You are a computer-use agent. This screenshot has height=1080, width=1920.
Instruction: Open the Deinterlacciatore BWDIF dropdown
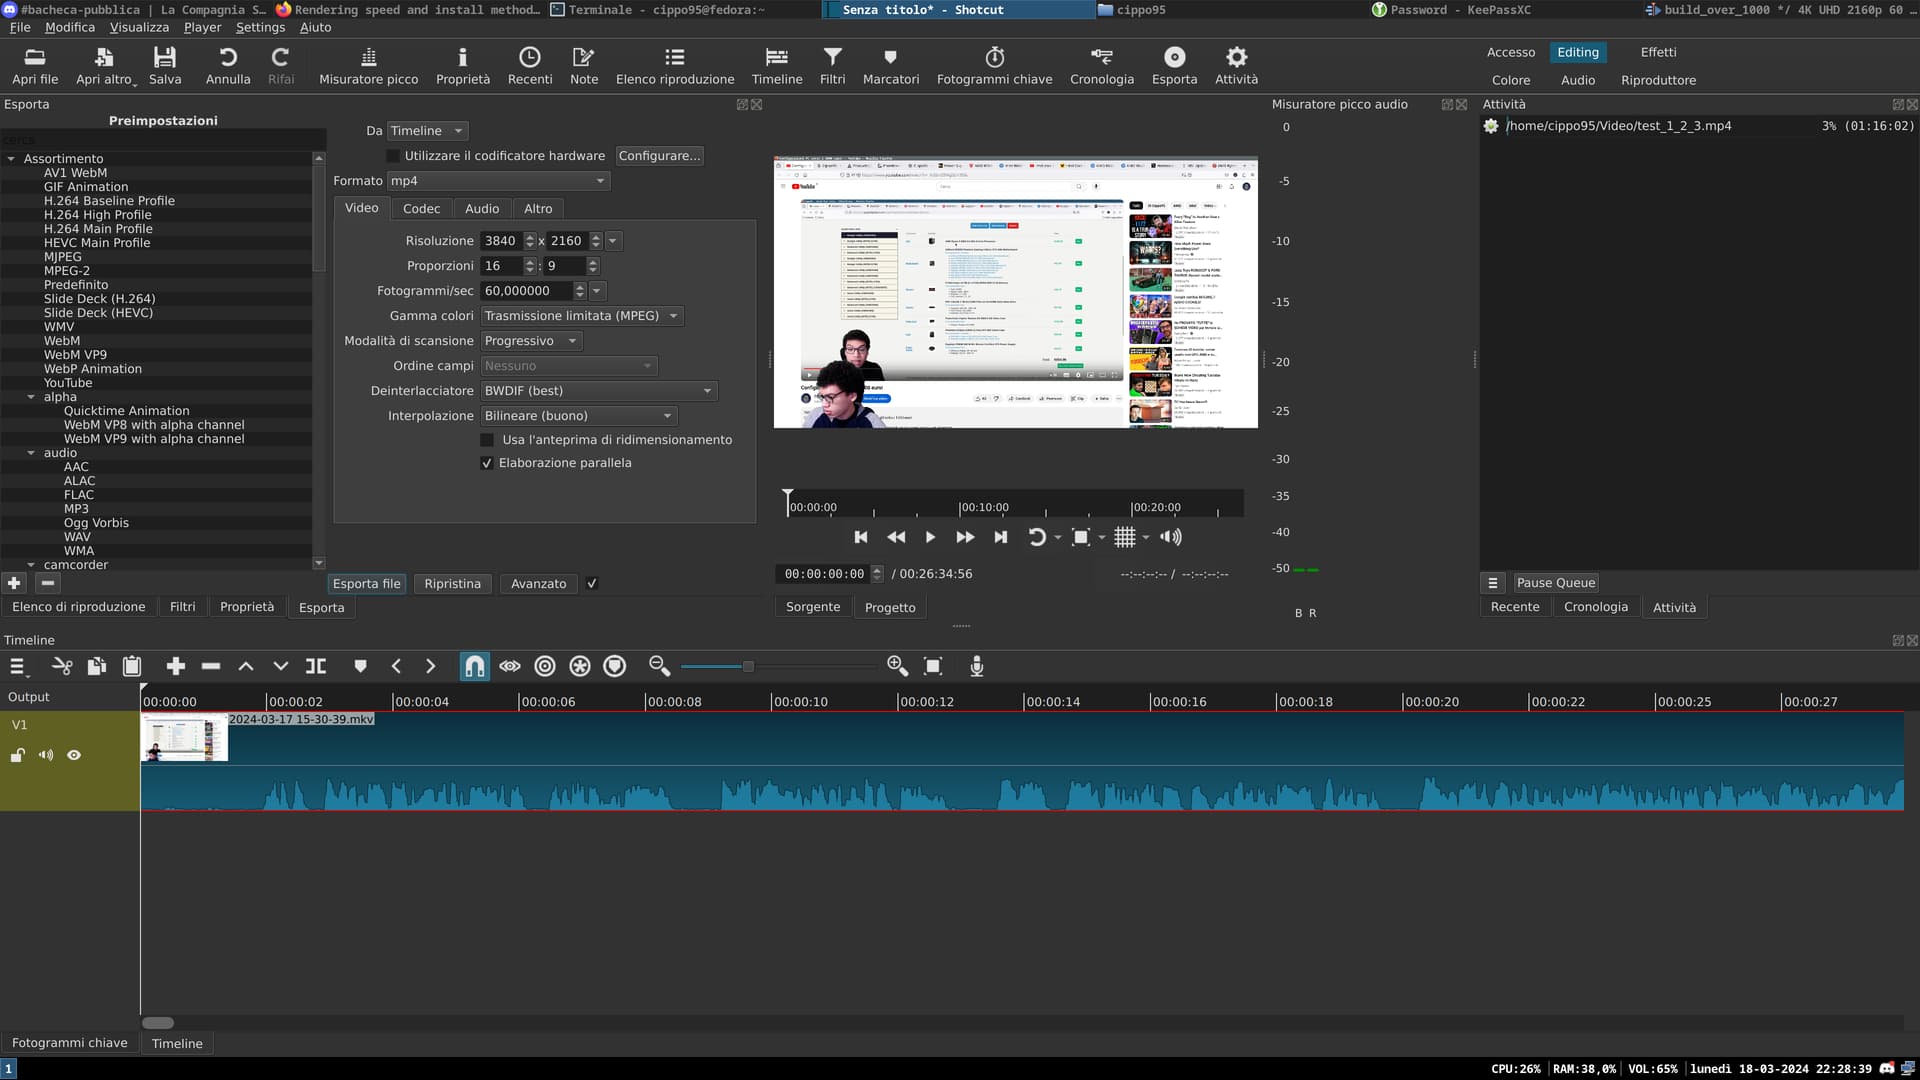[x=598, y=390]
